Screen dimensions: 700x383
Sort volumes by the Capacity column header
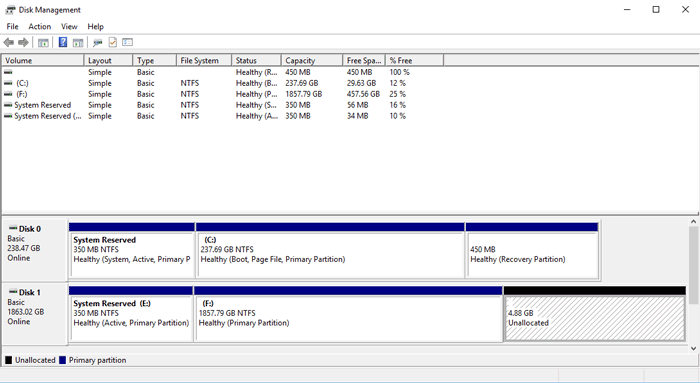click(x=312, y=60)
